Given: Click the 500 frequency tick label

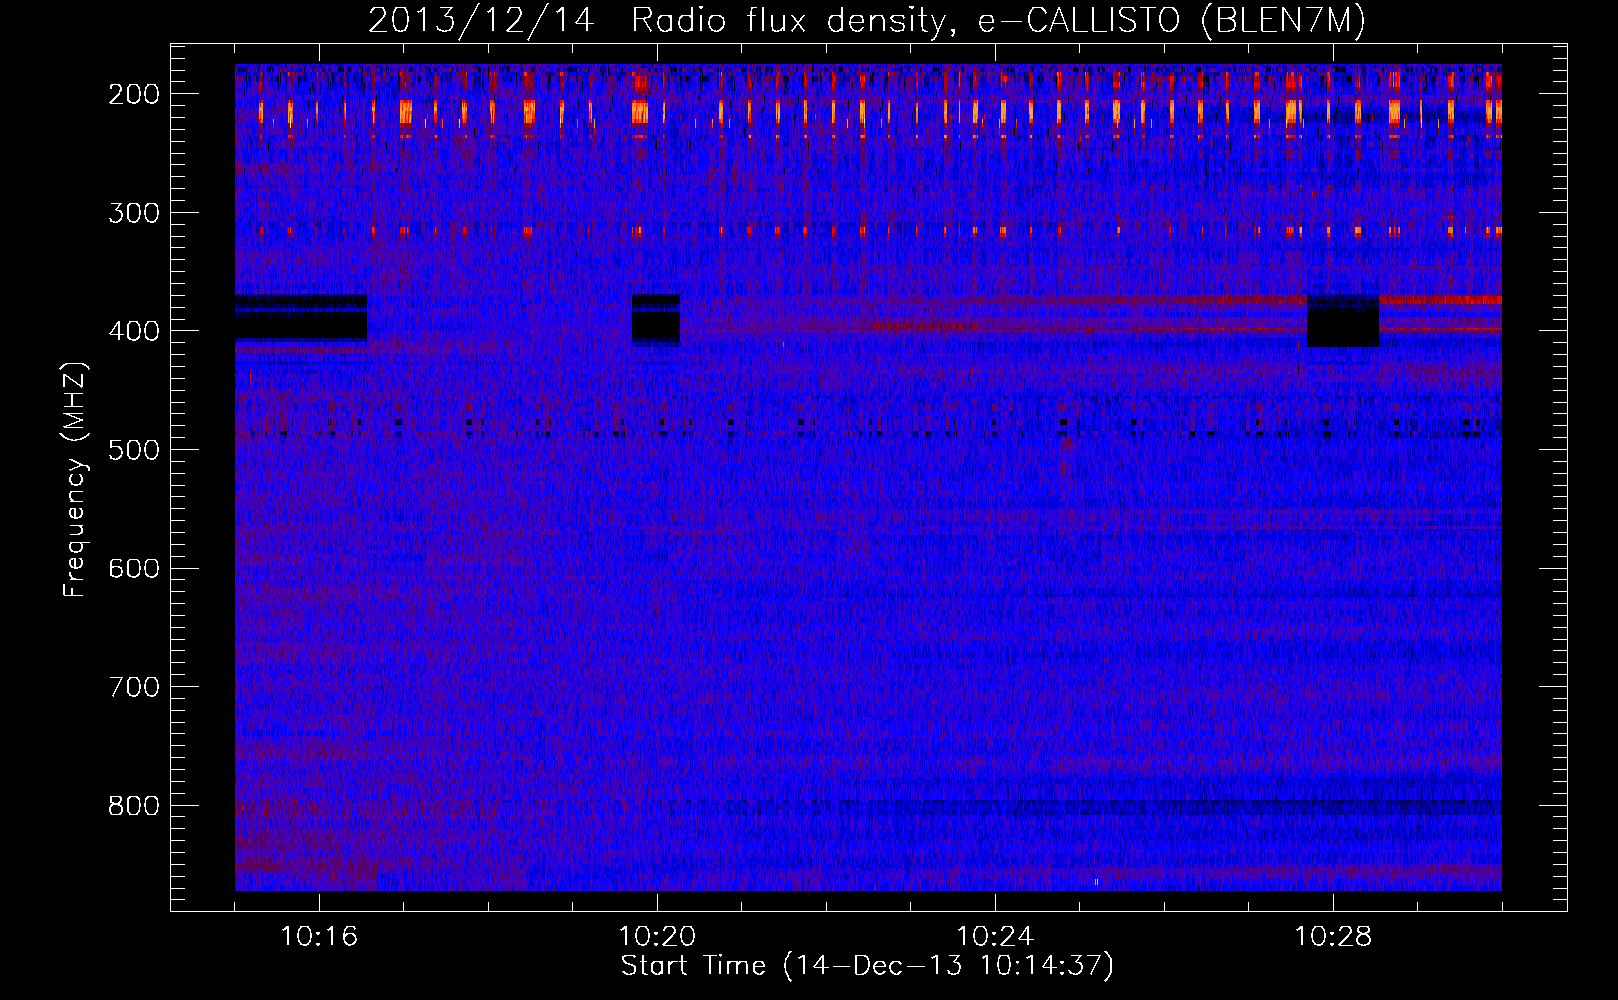Looking at the screenshot, I should tap(134, 450).
